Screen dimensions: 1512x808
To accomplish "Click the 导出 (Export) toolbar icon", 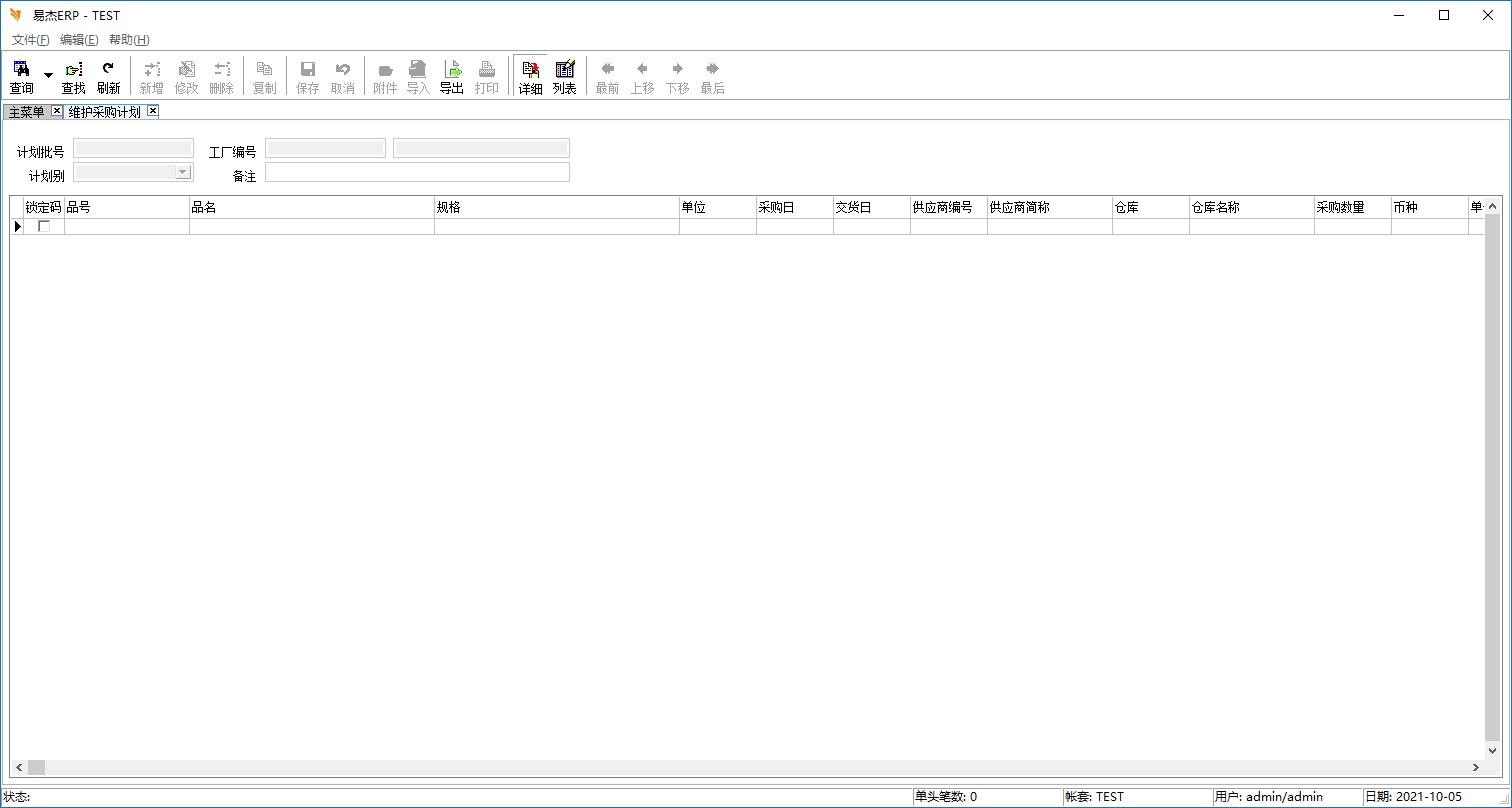I will 452,76.
